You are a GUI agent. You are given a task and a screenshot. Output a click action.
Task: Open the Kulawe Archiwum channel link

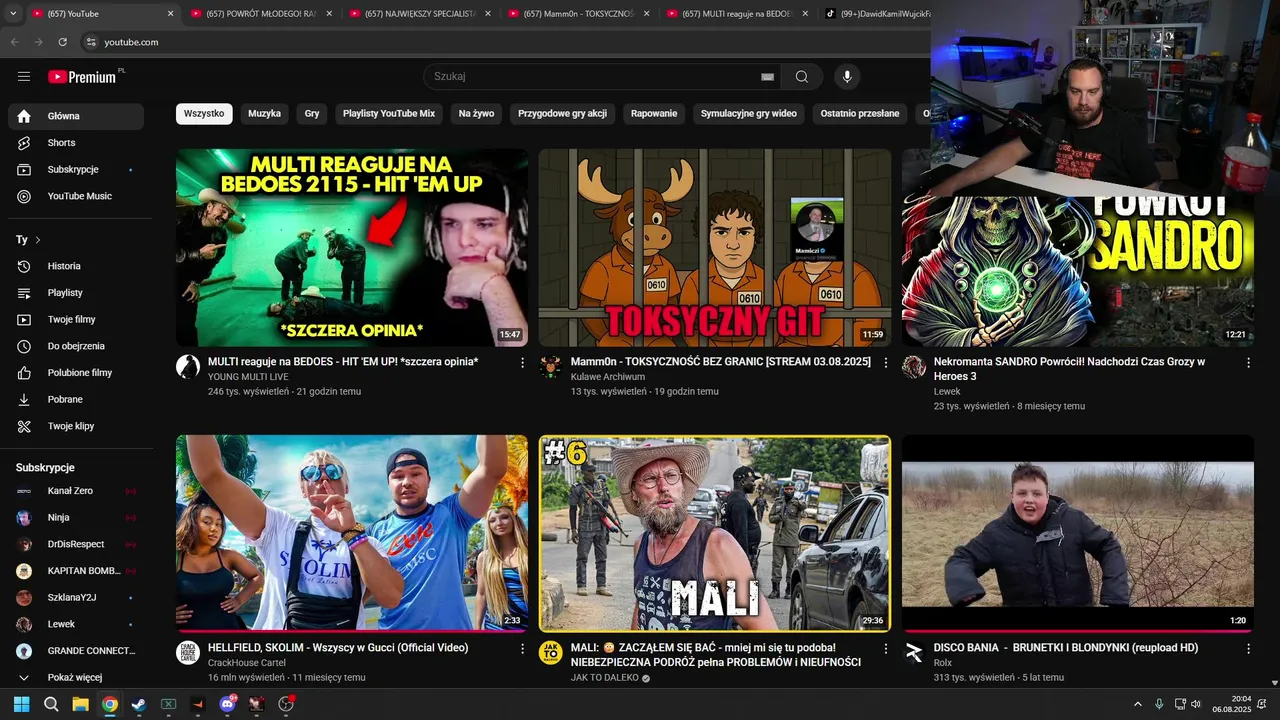607,377
